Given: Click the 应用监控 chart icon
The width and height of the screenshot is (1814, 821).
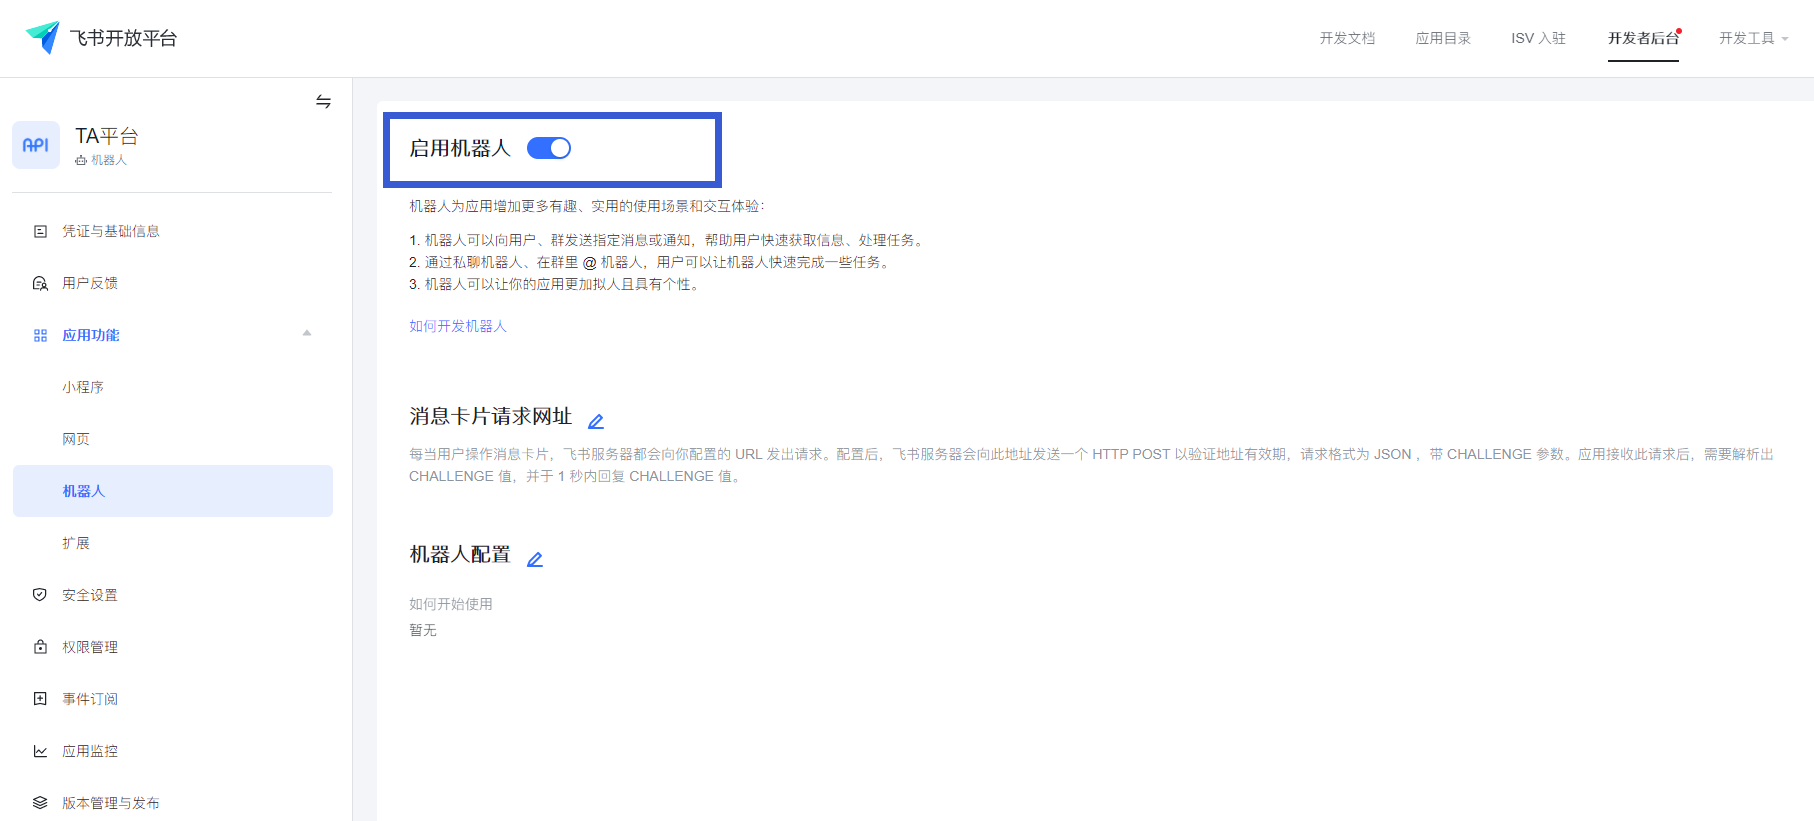Looking at the screenshot, I should [40, 751].
